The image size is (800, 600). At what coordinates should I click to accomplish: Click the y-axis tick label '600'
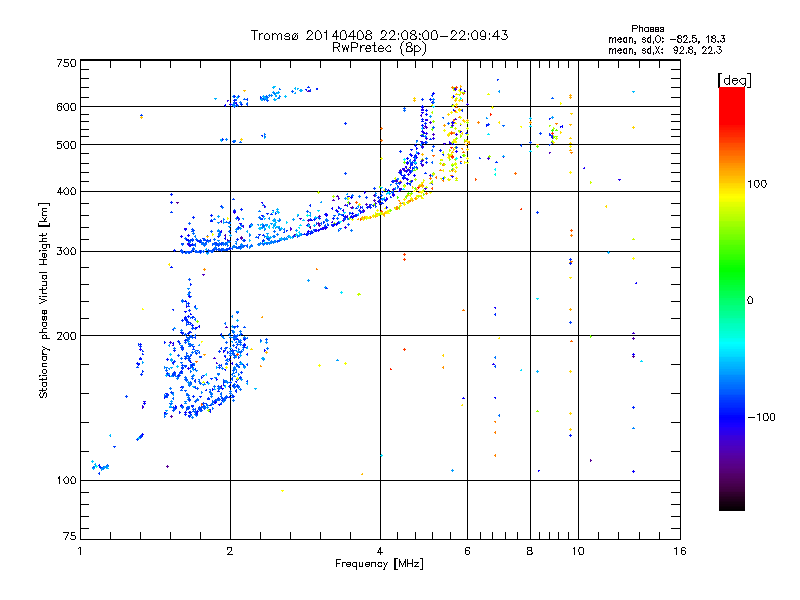click(x=66, y=107)
